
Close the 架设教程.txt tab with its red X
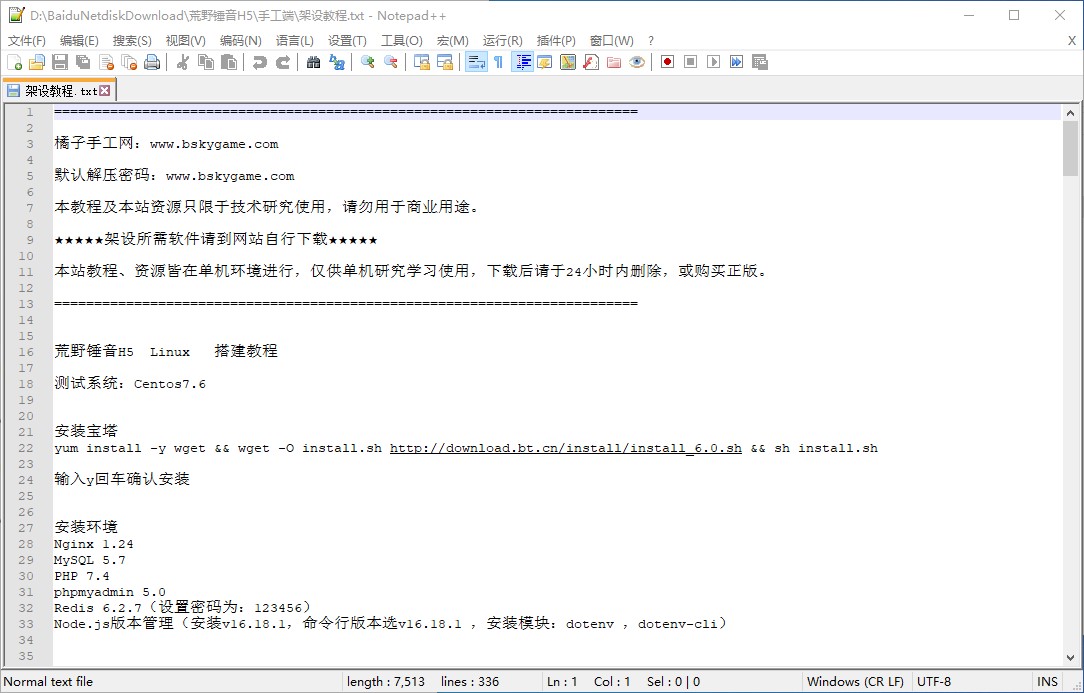(x=104, y=91)
